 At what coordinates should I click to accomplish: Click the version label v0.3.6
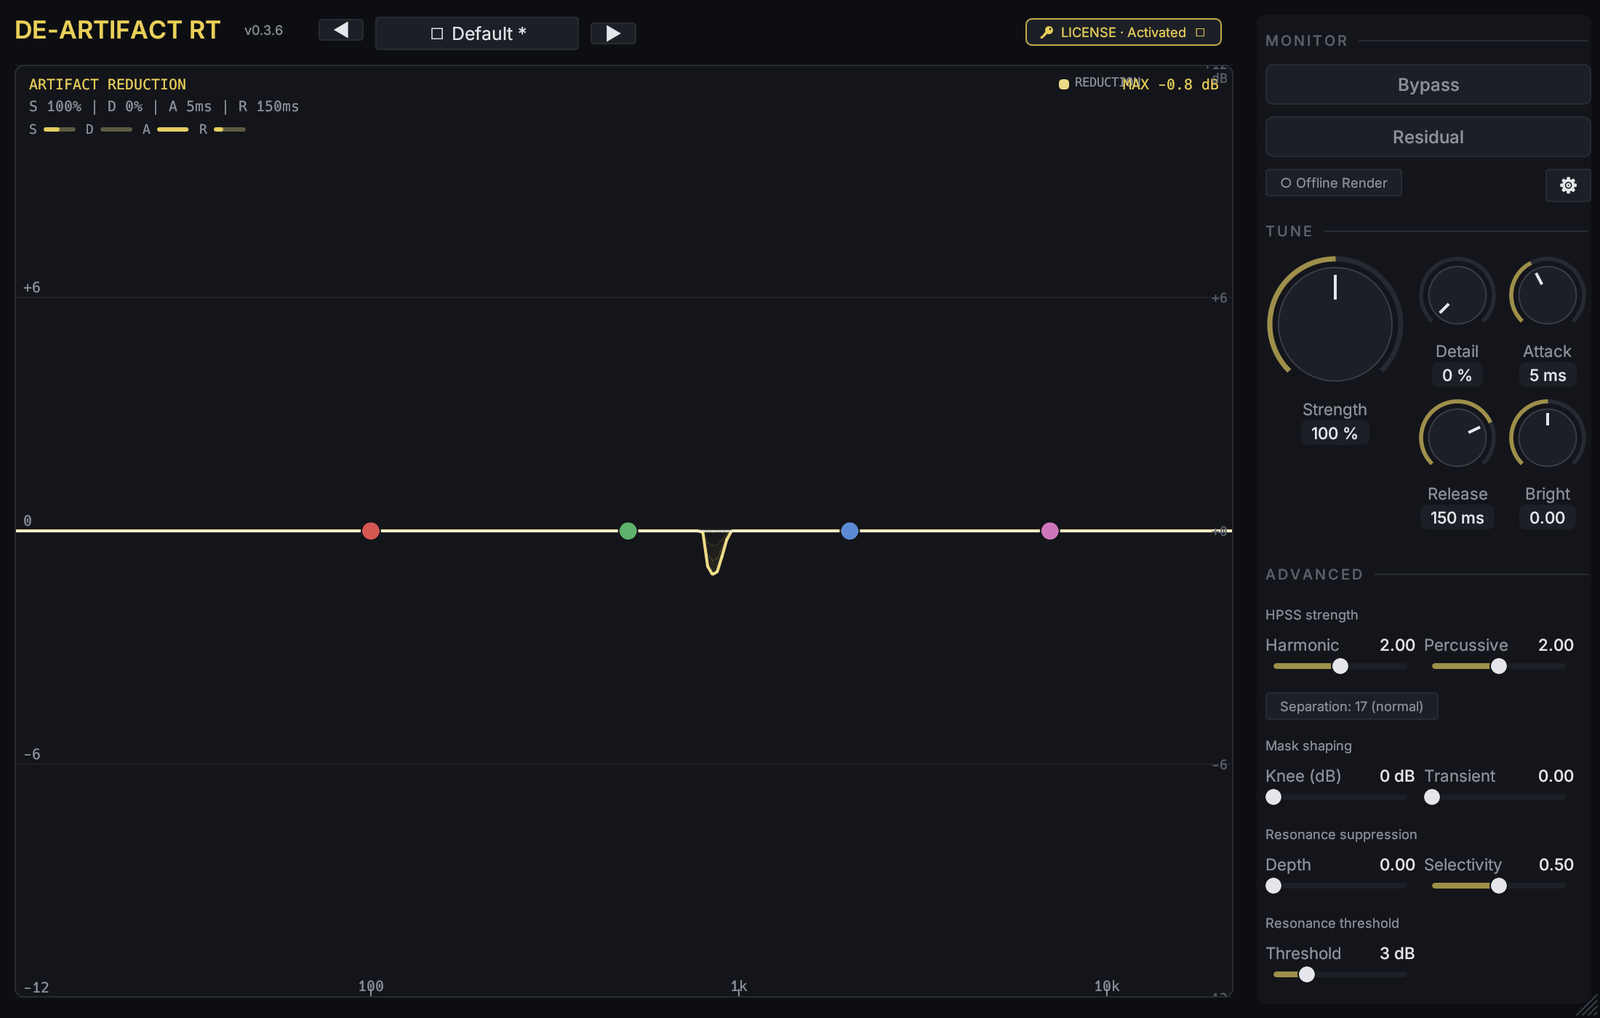coord(264,31)
